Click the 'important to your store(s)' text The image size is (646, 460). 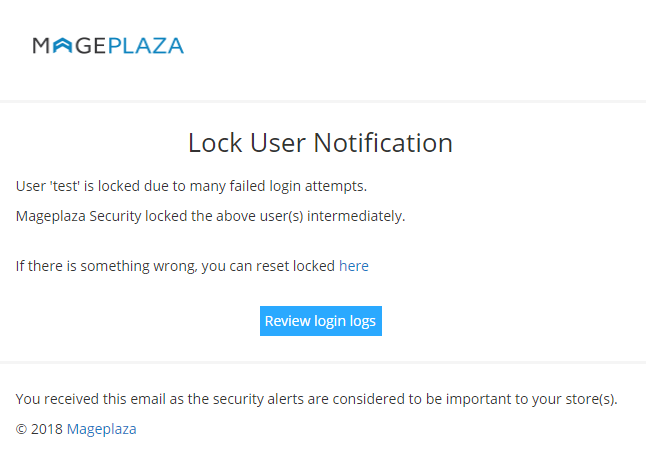click(x=530, y=399)
